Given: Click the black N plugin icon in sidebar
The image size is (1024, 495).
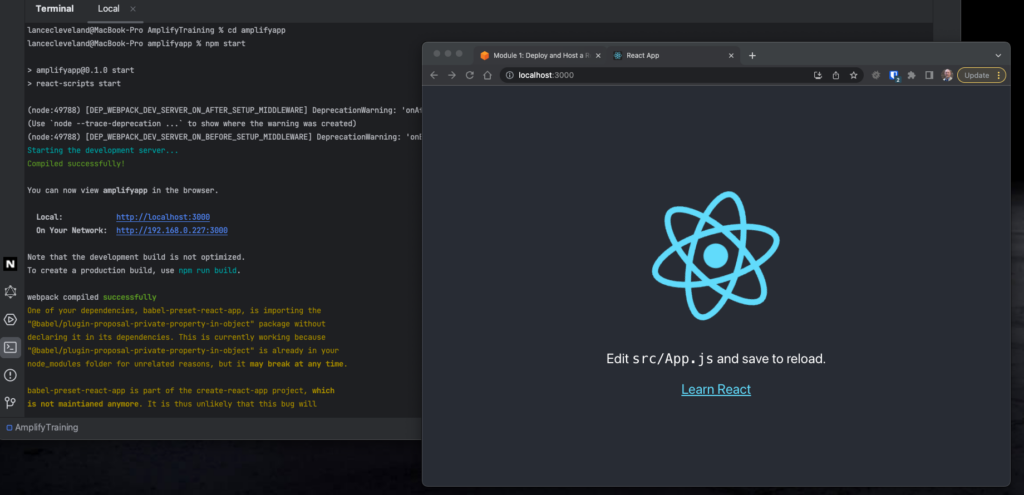Looking at the screenshot, I should point(10,264).
